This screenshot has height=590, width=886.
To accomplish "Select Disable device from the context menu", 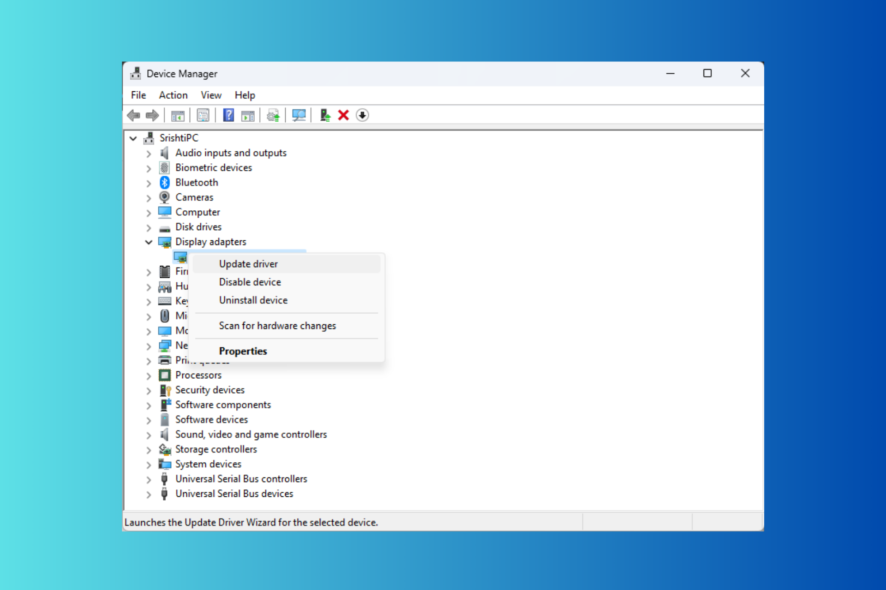I will [x=249, y=282].
